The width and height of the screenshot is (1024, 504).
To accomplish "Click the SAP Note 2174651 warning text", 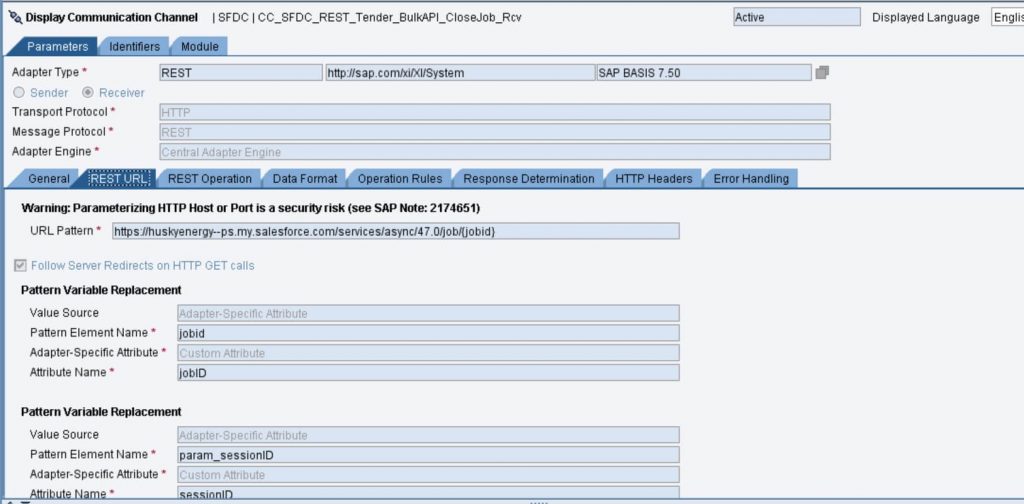I will [251, 208].
